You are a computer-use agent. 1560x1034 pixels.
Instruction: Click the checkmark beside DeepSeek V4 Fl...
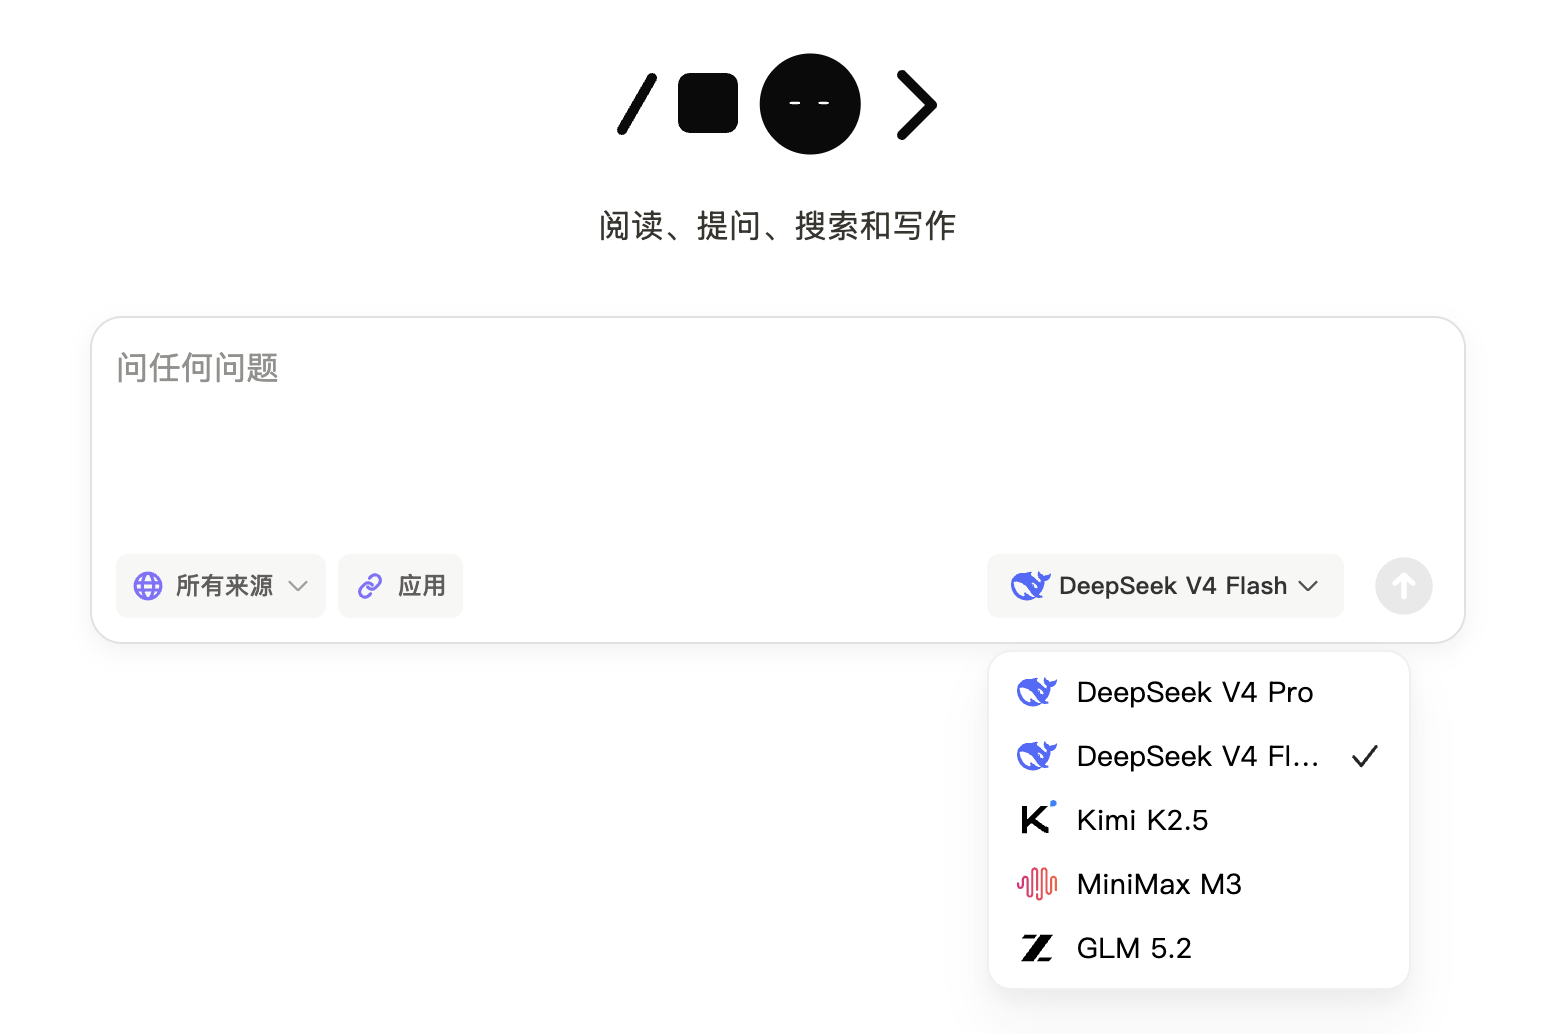[x=1365, y=756]
